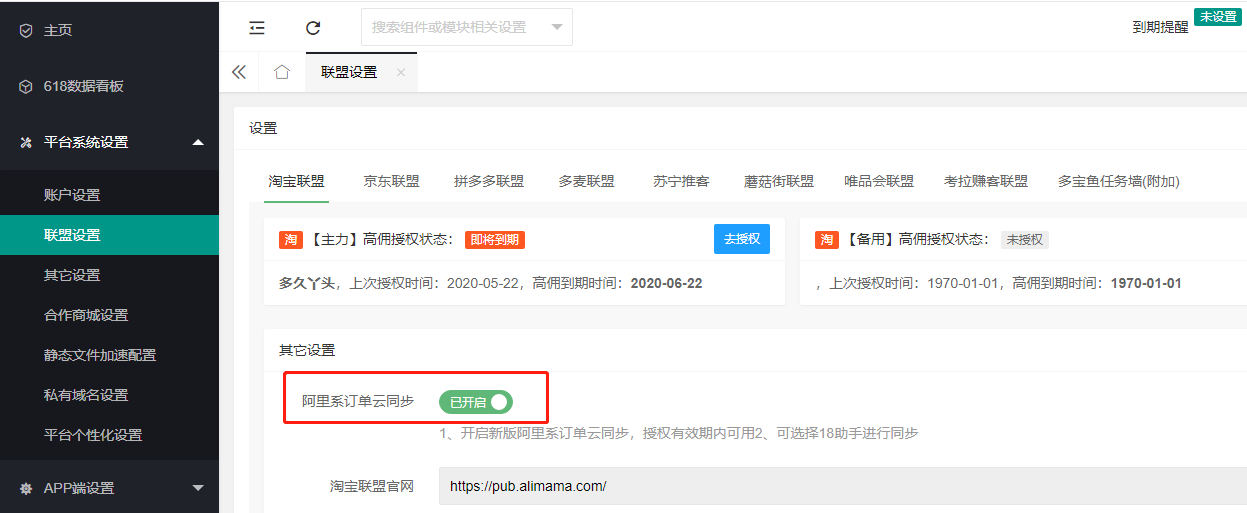Click the 即将到期 status badge
Image resolution: width=1247 pixels, height=513 pixels.
497,240
